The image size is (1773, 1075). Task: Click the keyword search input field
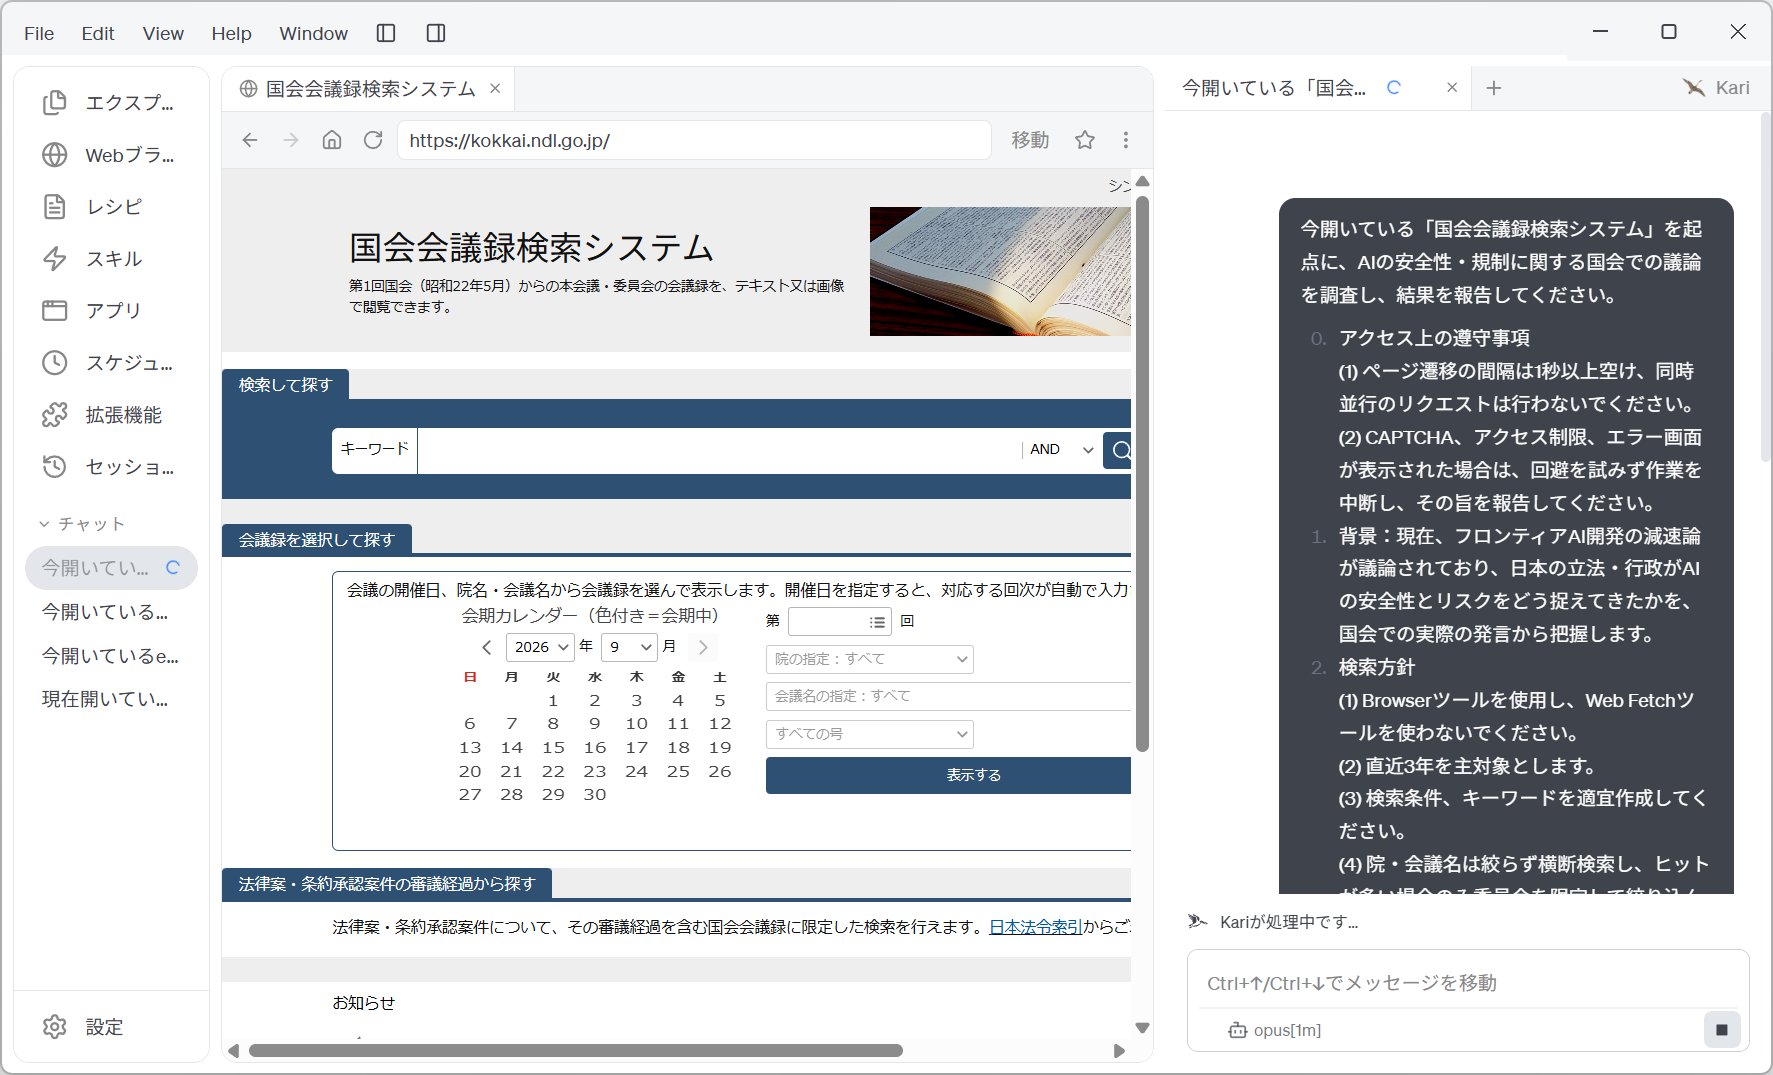pyautogui.click(x=719, y=450)
